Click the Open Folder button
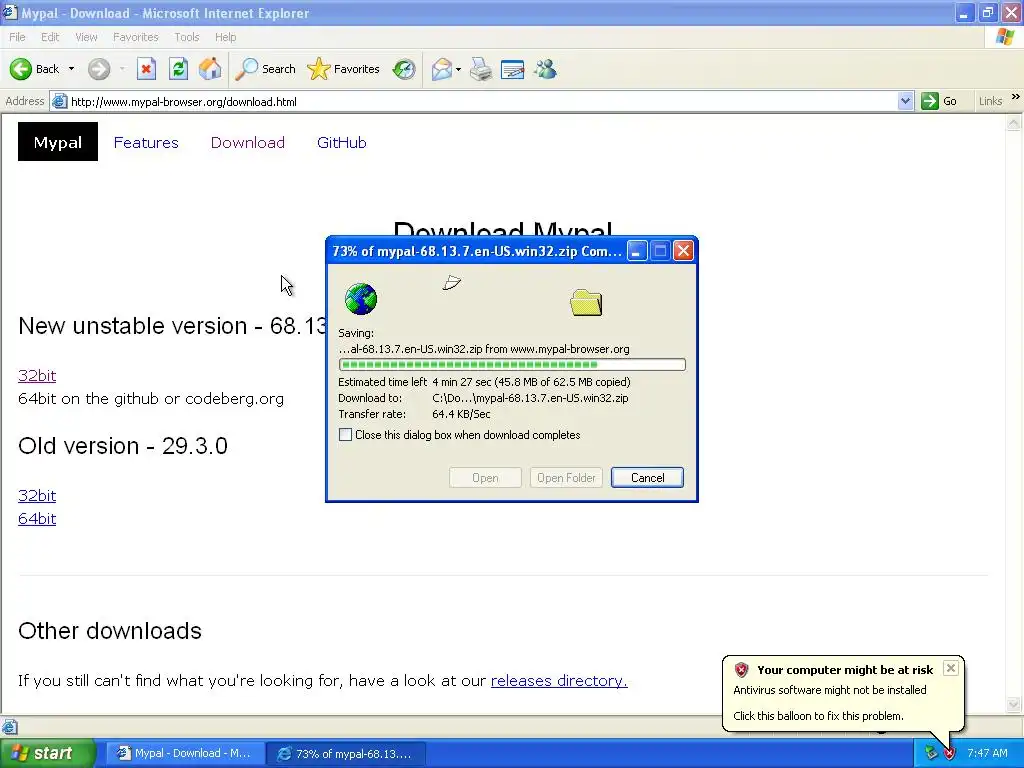The image size is (1024, 768). click(566, 477)
